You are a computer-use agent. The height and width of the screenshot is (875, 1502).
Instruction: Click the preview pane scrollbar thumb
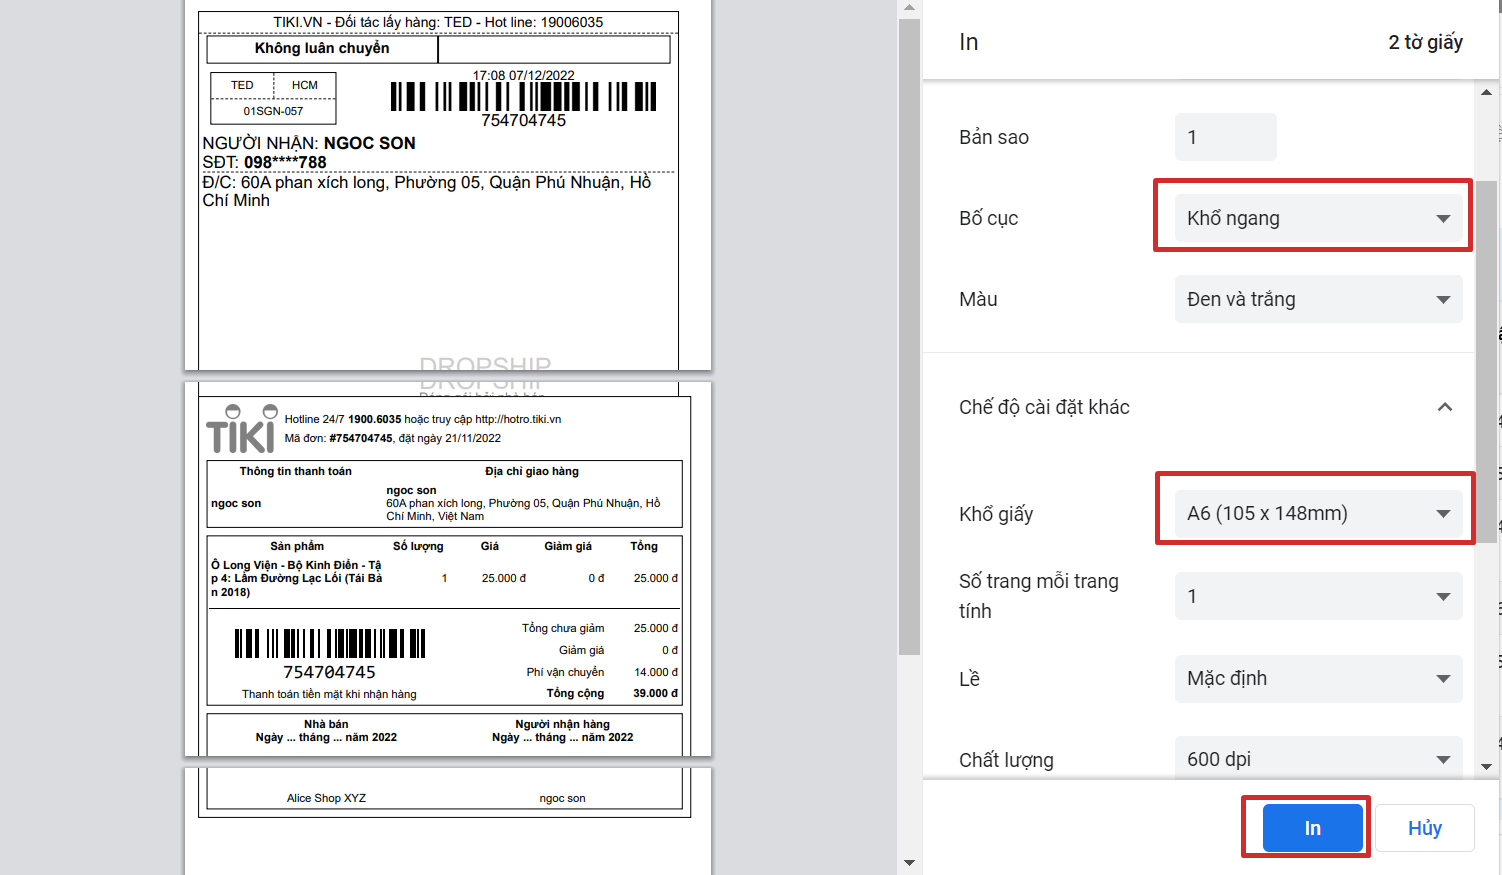(x=908, y=337)
